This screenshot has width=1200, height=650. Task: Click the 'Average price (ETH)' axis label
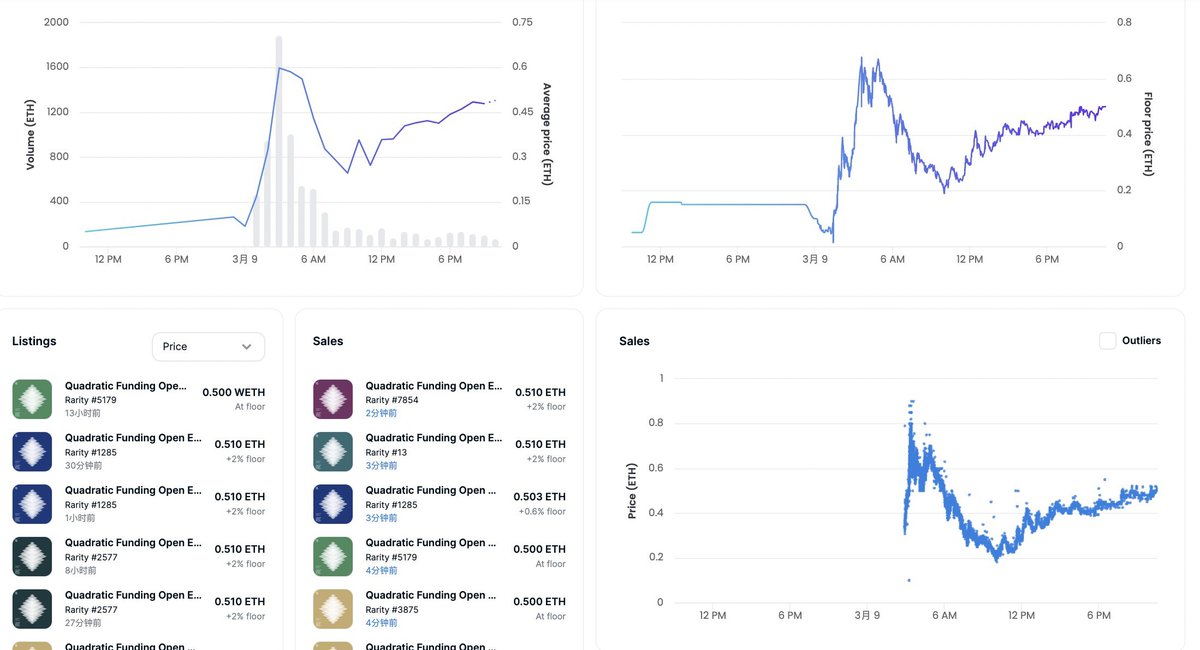[x=547, y=134]
